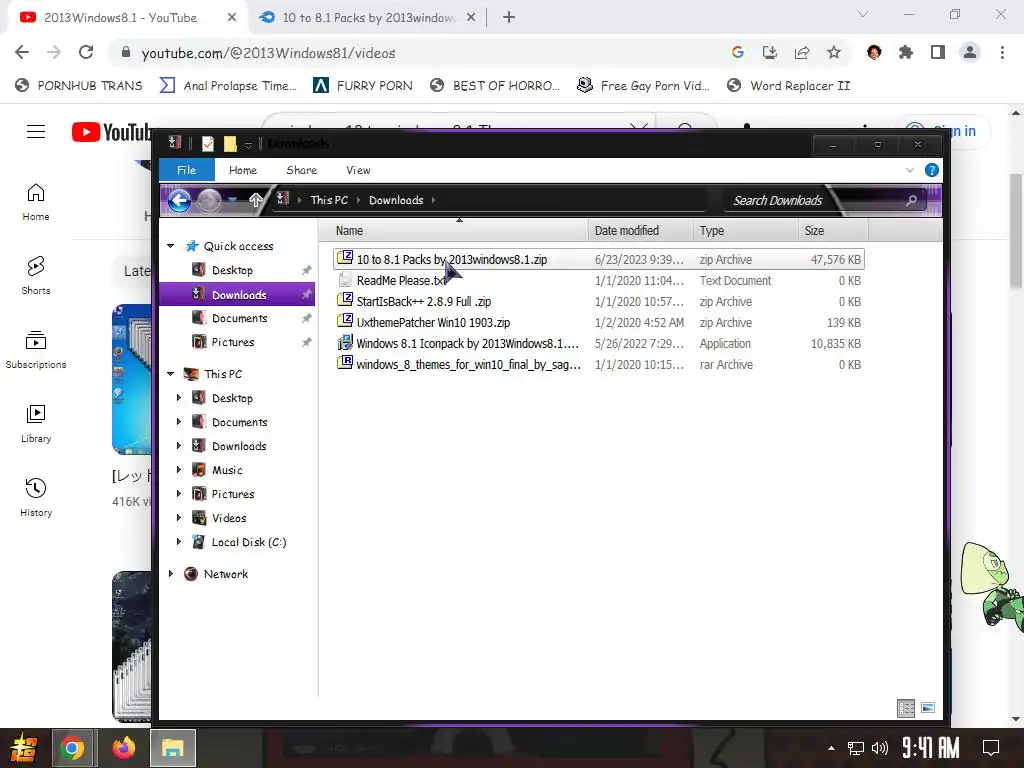Screen dimensions: 1024x768
Task: Select UxthemePatcher Win10 1903.zip
Action: point(598,322)
